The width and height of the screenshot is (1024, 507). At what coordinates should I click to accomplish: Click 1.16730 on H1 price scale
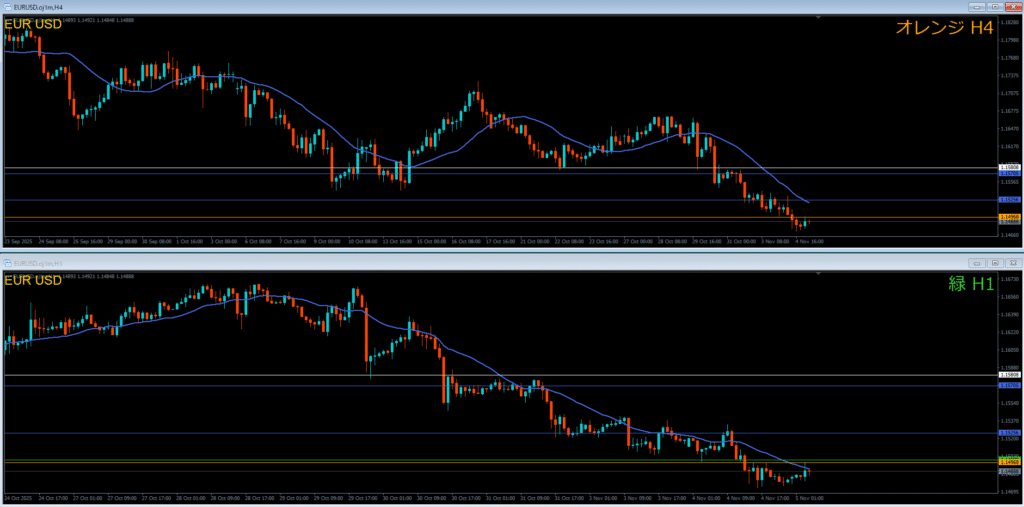coord(1009,279)
